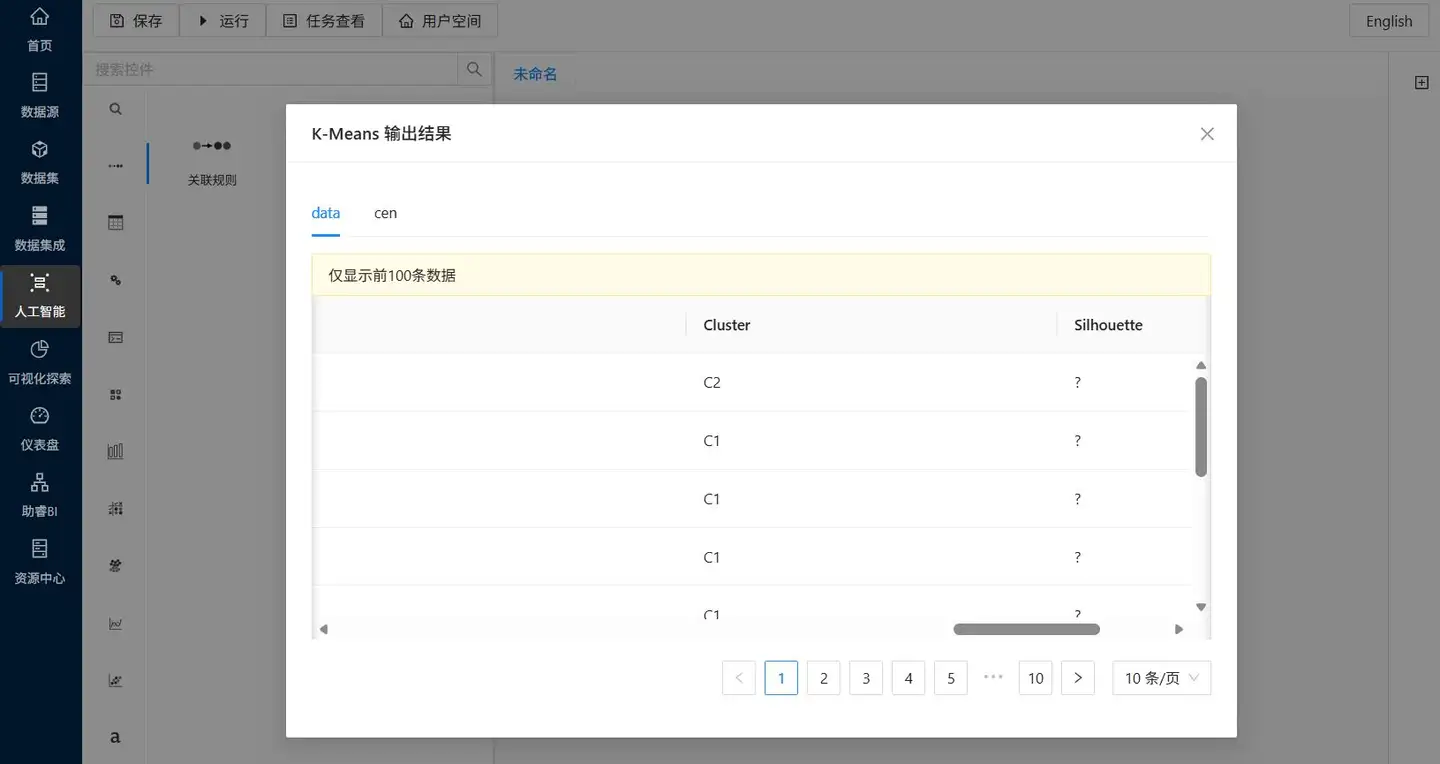Switch language with English button

coord(1389,21)
